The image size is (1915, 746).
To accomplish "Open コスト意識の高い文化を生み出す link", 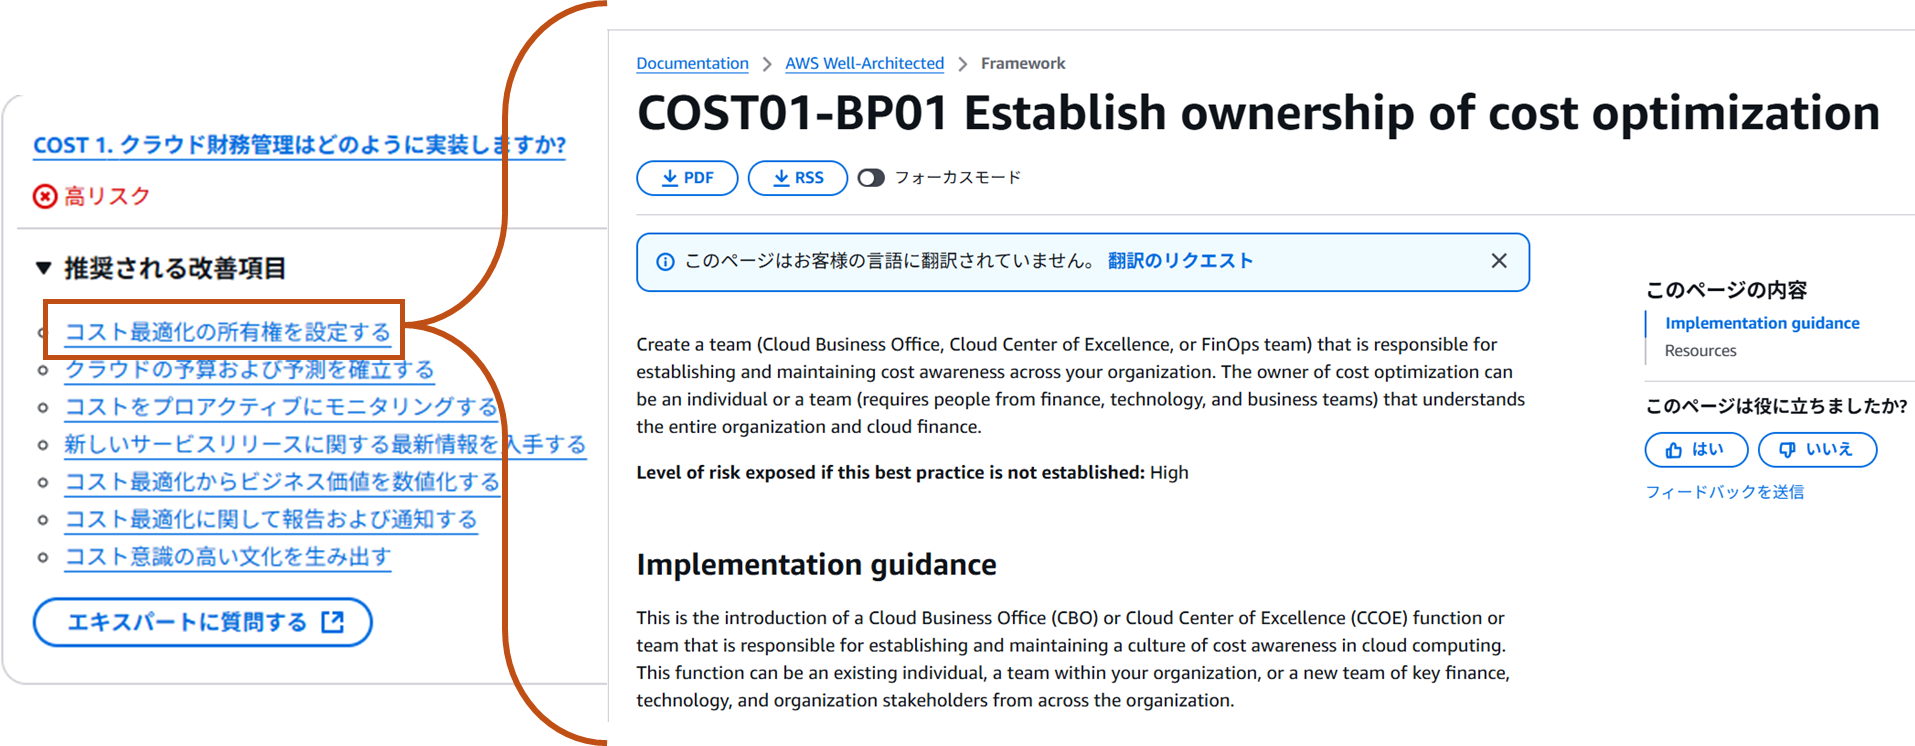I will (x=228, y=557).
